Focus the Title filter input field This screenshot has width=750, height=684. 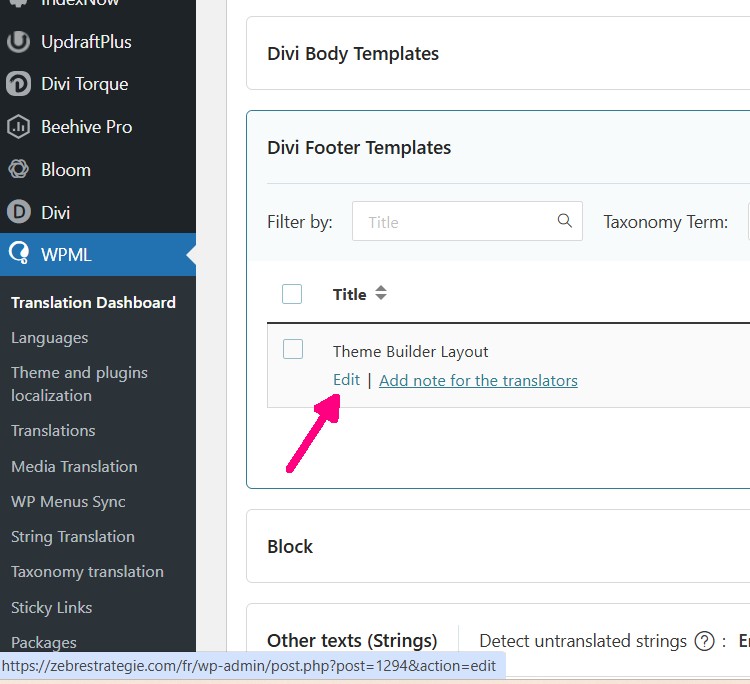pyautogui.click(x=455, y=222)
